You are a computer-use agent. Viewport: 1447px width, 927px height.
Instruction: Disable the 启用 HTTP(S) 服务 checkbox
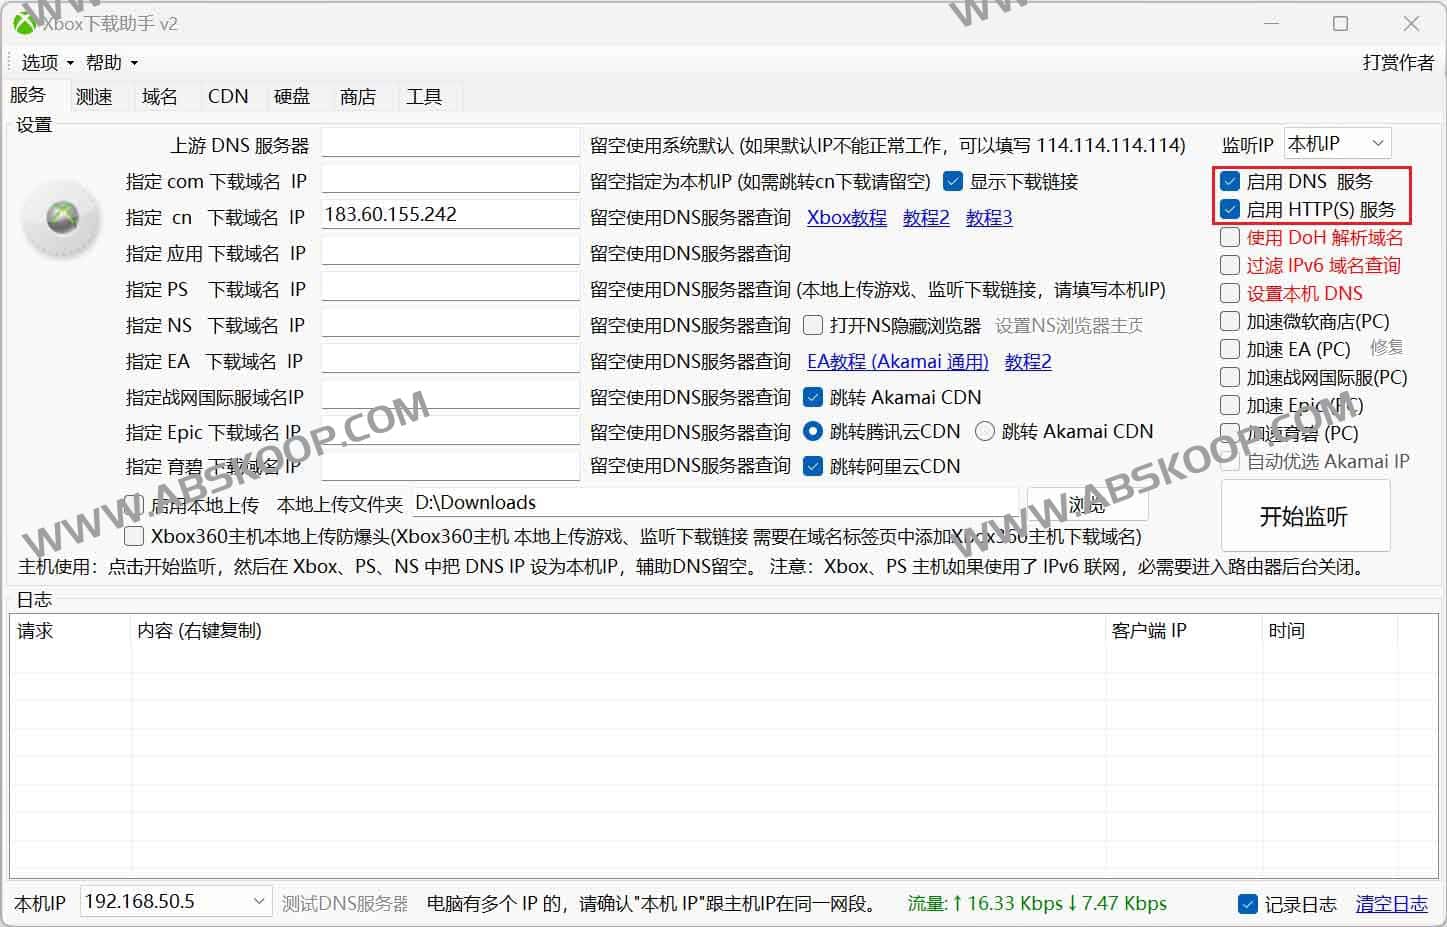coord(1229,209)
